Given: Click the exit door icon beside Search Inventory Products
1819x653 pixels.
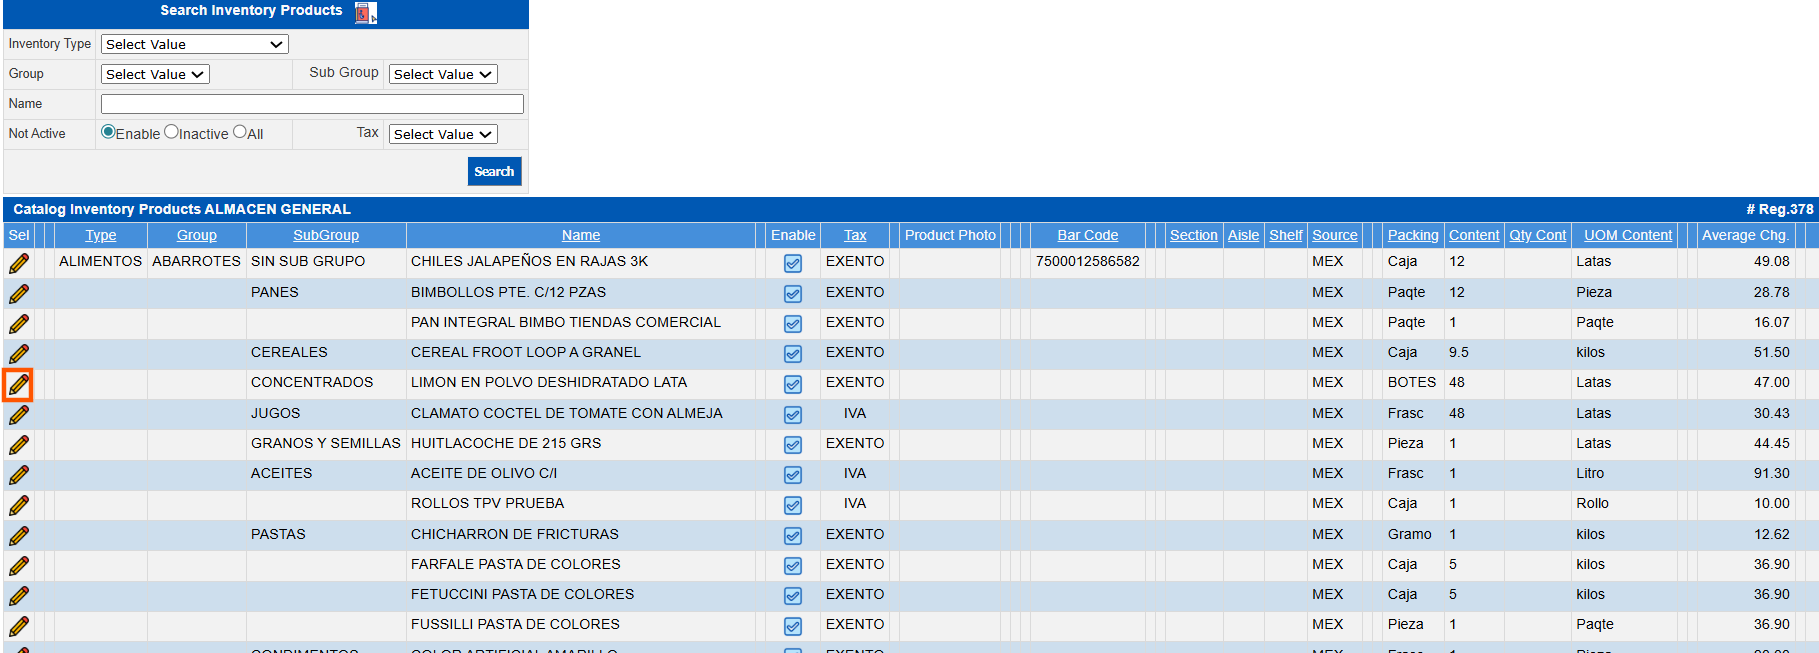Looking at the screenshot, I should [x=366, y=13].
